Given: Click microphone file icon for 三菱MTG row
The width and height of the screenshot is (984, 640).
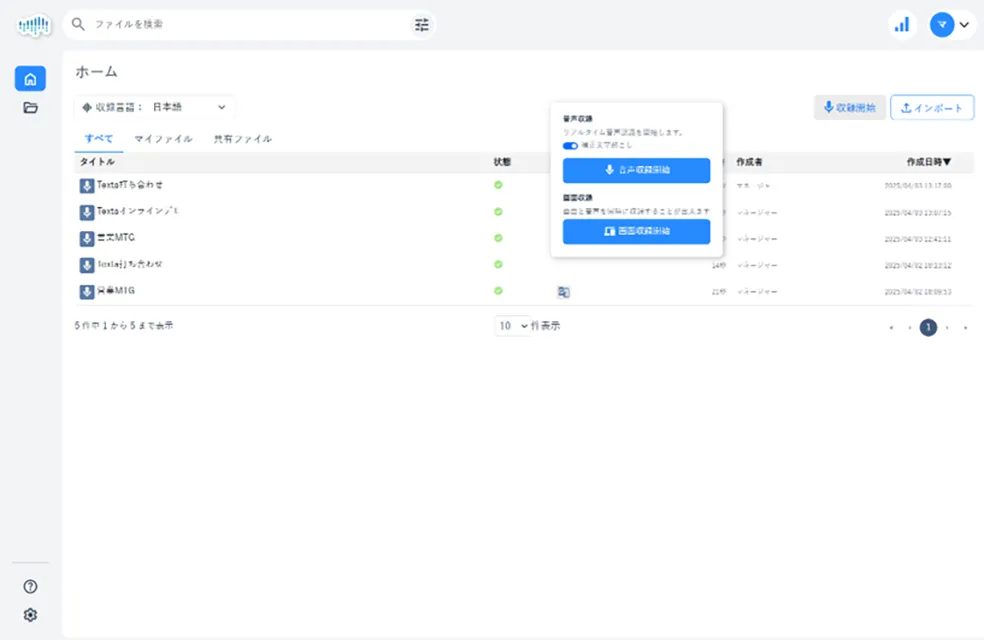Looking at the screenshot, I should point(87,238).
